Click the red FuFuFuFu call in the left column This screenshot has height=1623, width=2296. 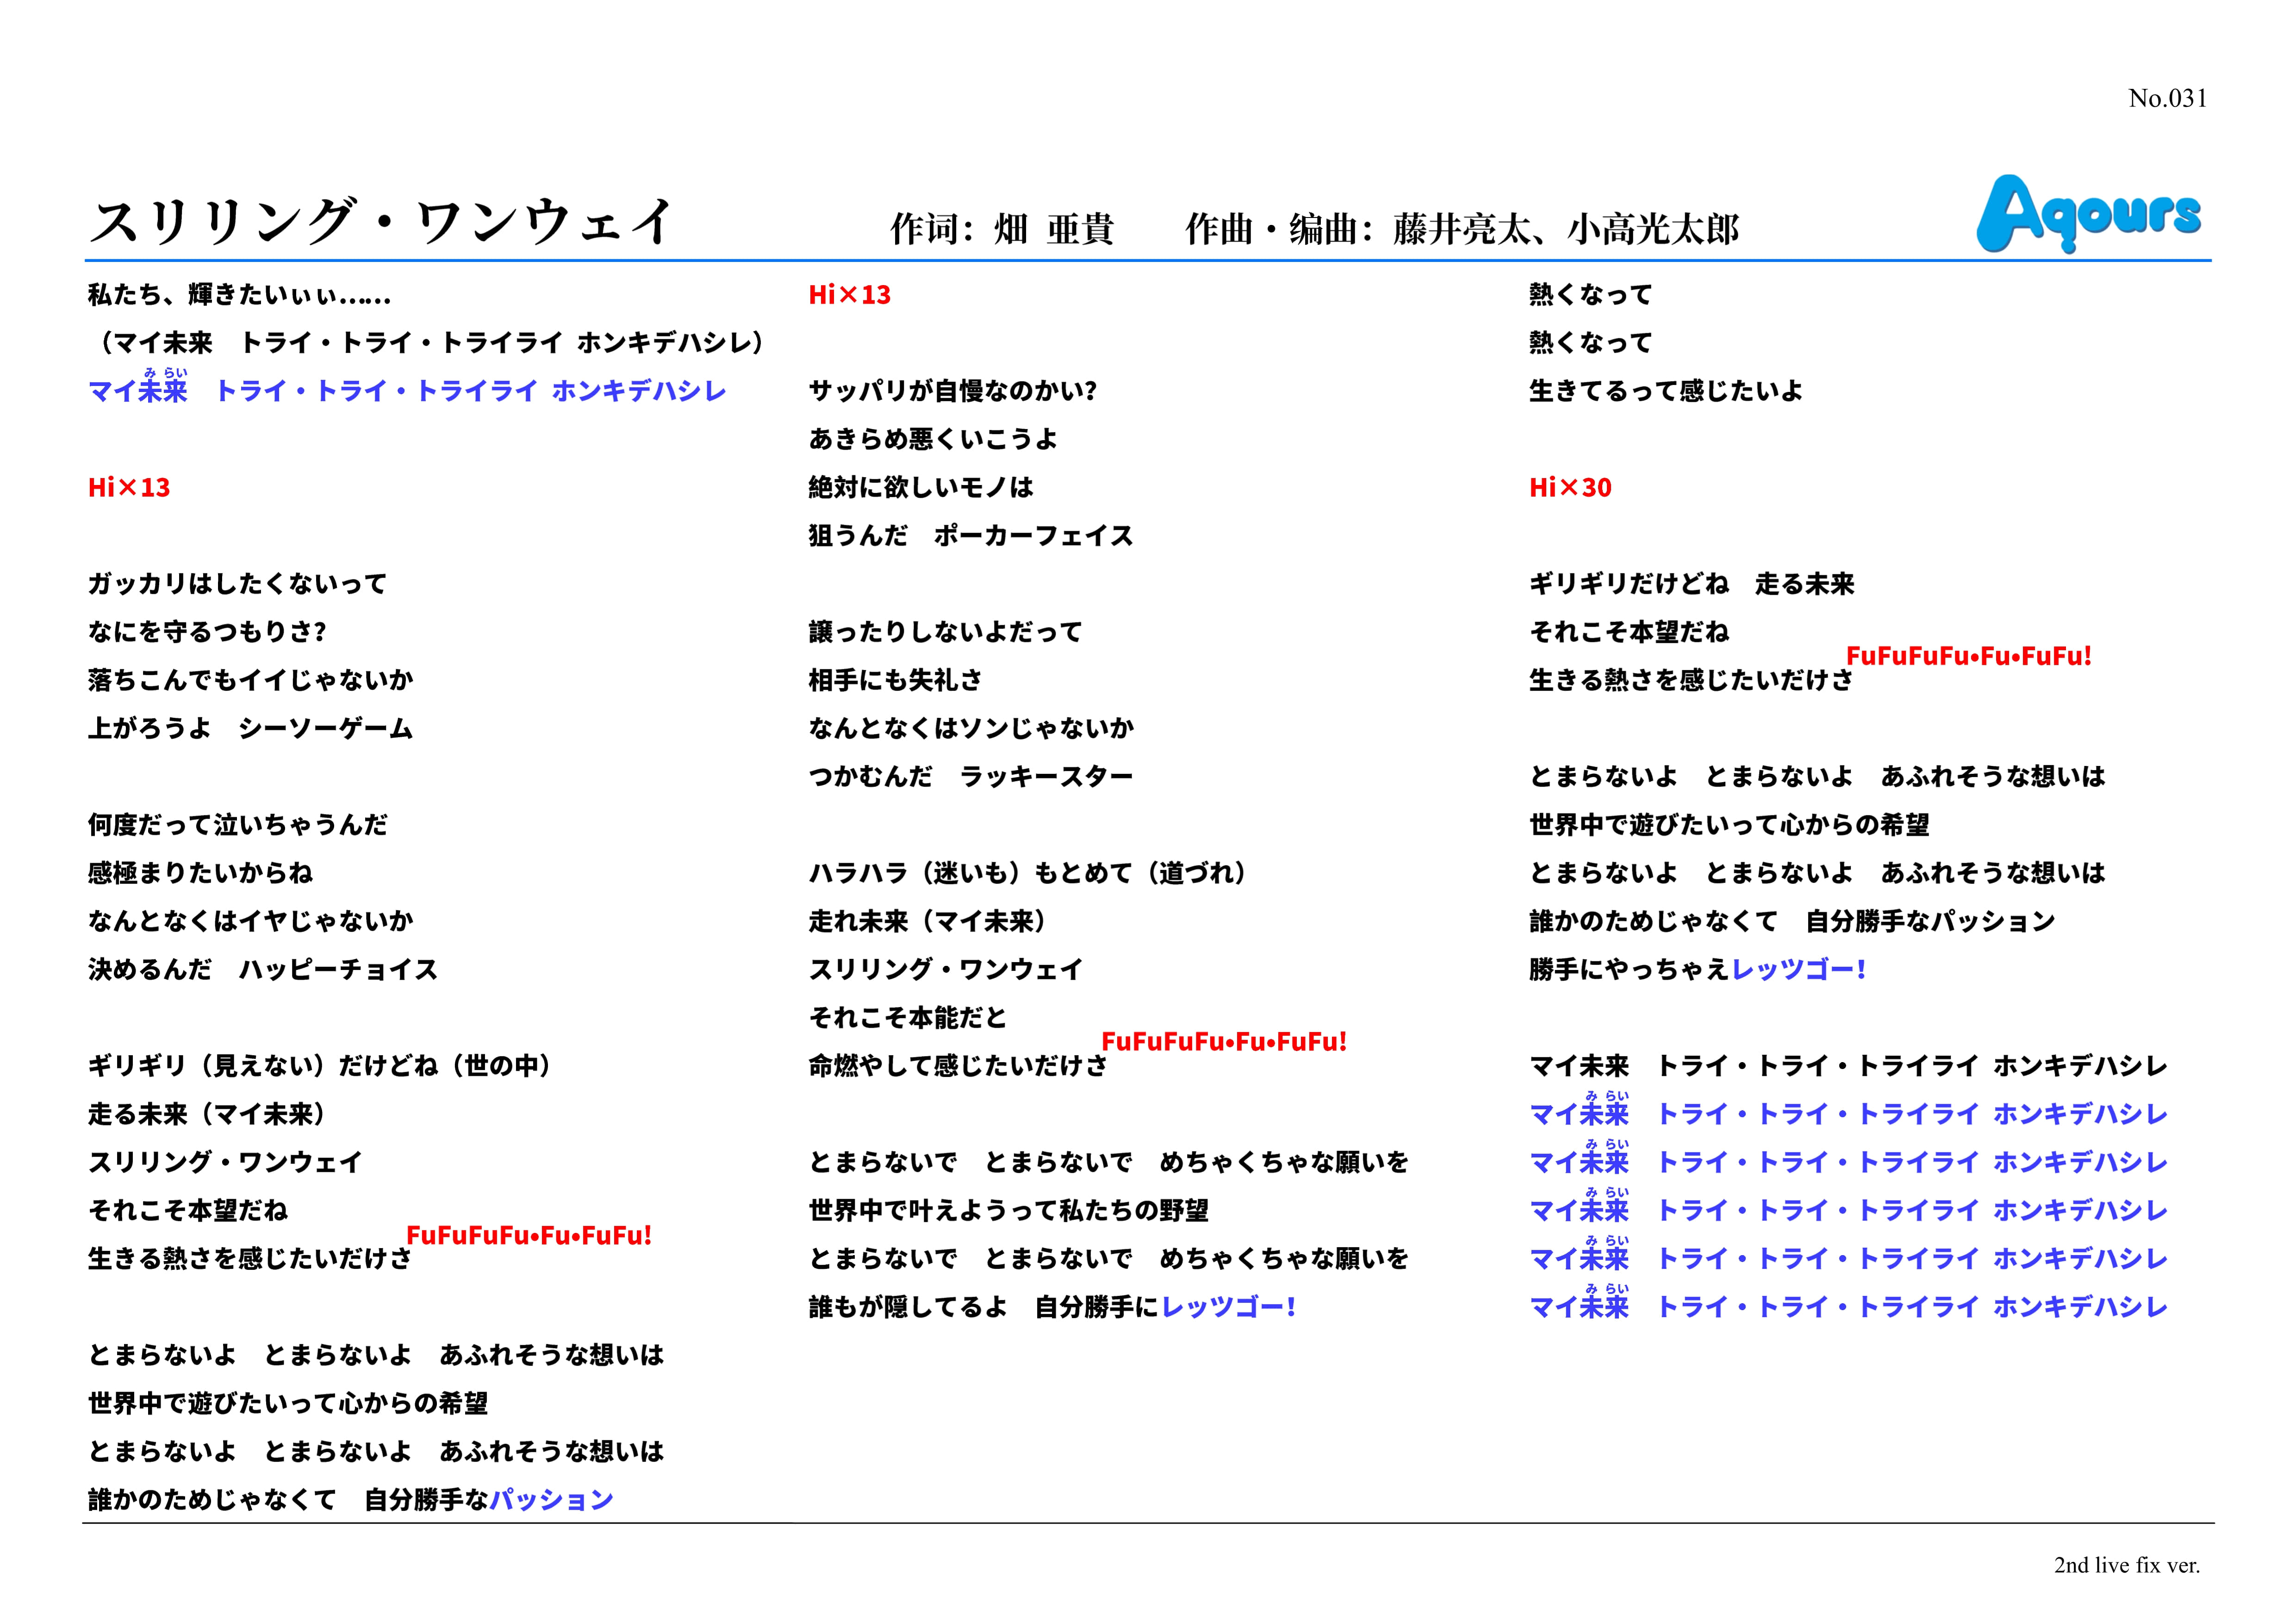point(529,1236)
